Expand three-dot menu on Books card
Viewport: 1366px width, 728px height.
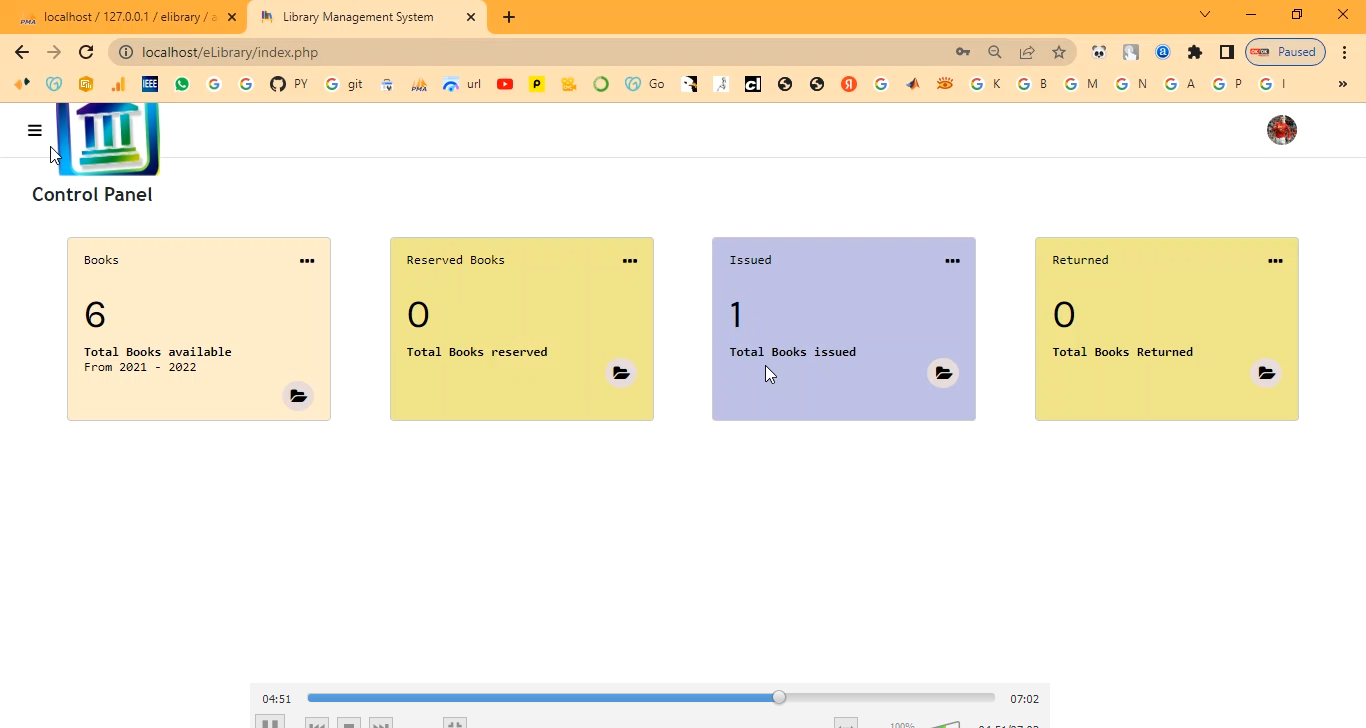point(307,261)
